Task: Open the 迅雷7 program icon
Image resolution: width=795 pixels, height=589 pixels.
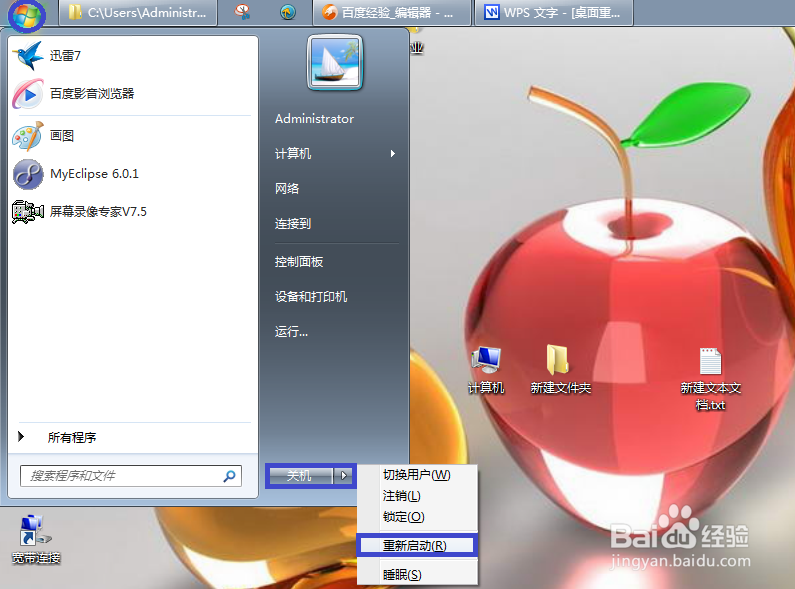Action: [x=28, y=55]
